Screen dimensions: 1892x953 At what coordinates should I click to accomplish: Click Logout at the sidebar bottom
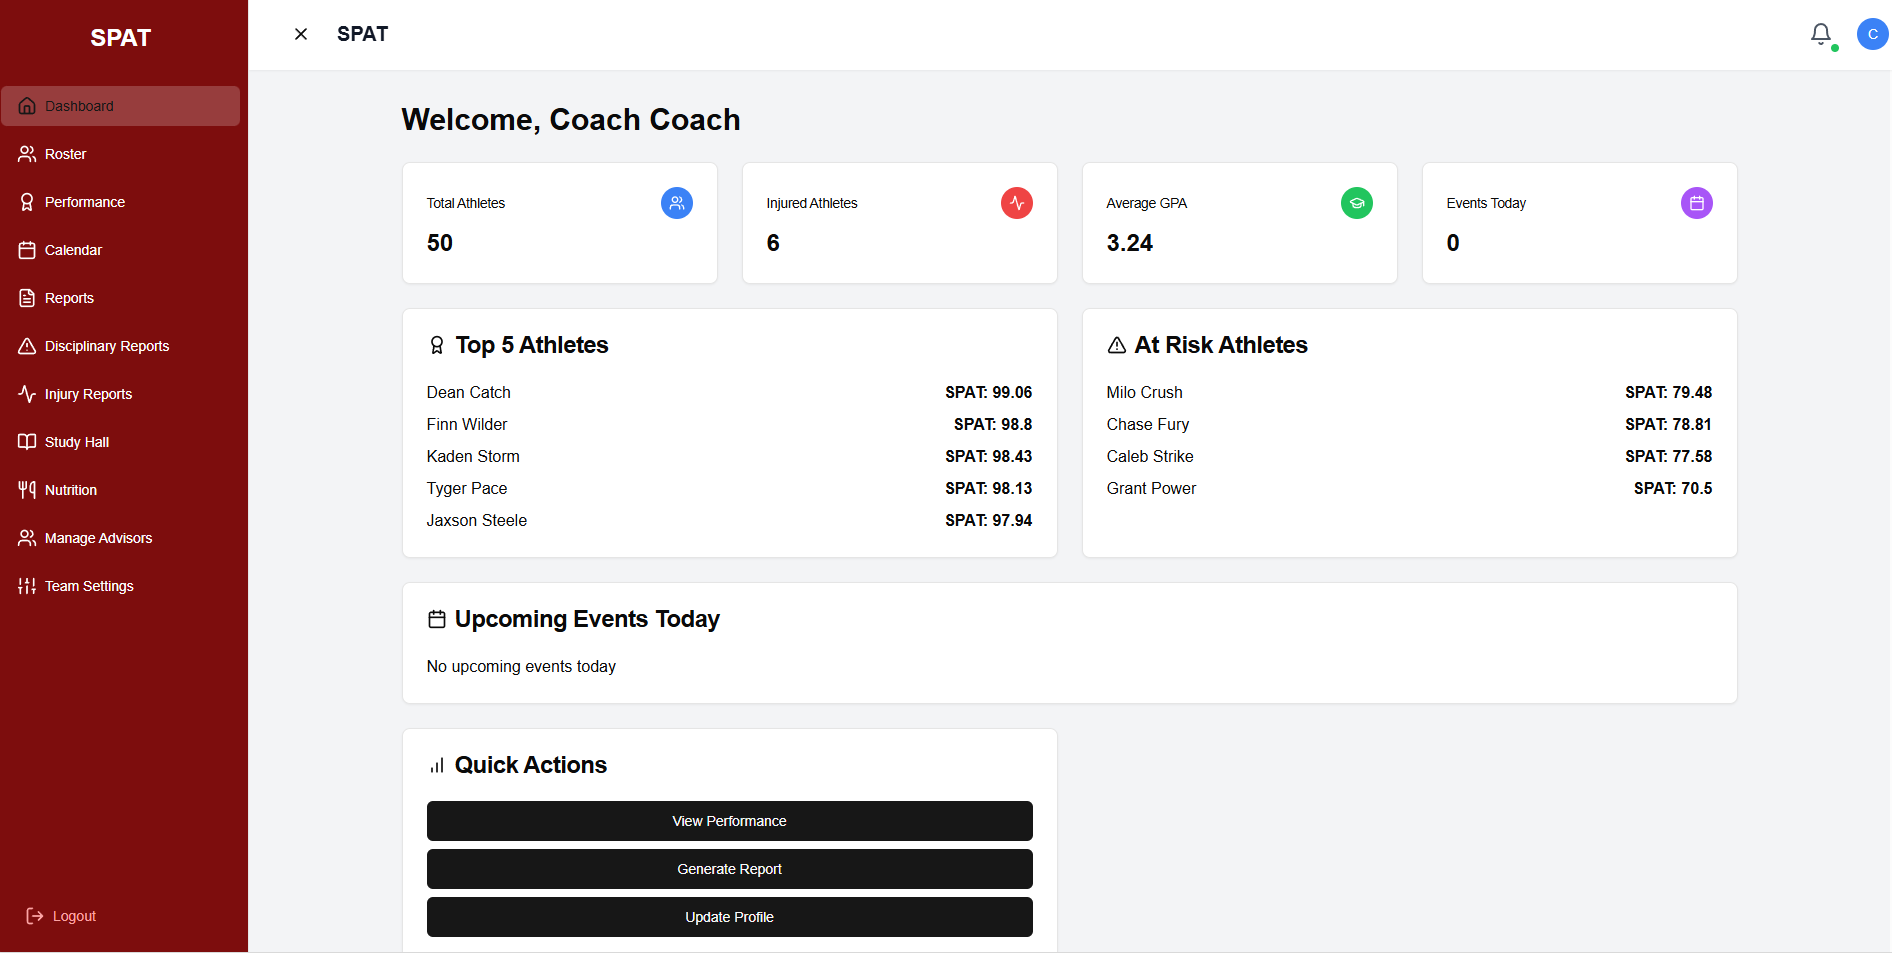tap(60, 916)
